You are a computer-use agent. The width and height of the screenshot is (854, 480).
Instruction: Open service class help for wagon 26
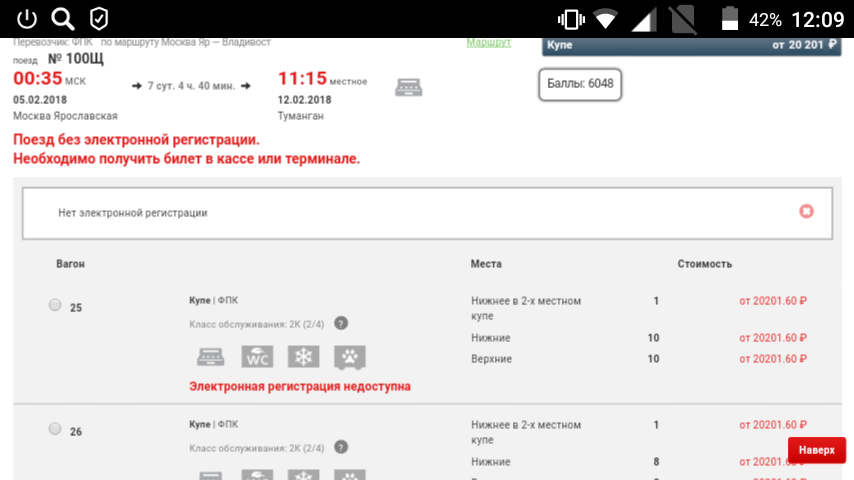(341, 447)
